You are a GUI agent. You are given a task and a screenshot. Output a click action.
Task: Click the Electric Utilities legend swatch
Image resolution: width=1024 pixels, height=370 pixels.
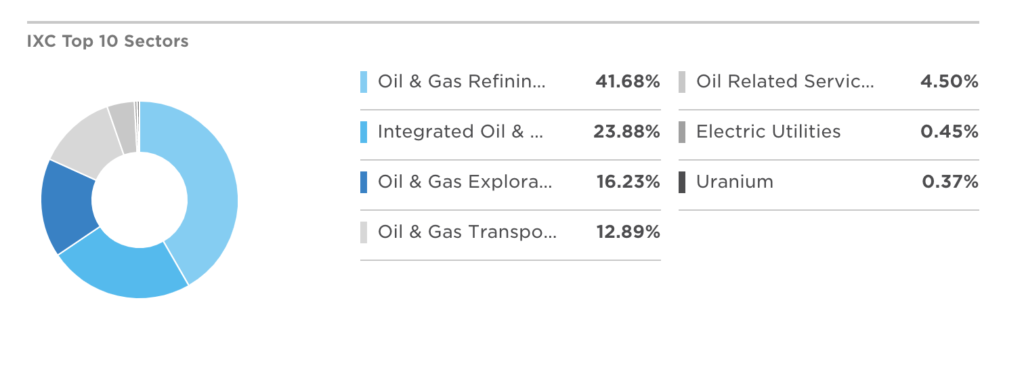point(682,132)
